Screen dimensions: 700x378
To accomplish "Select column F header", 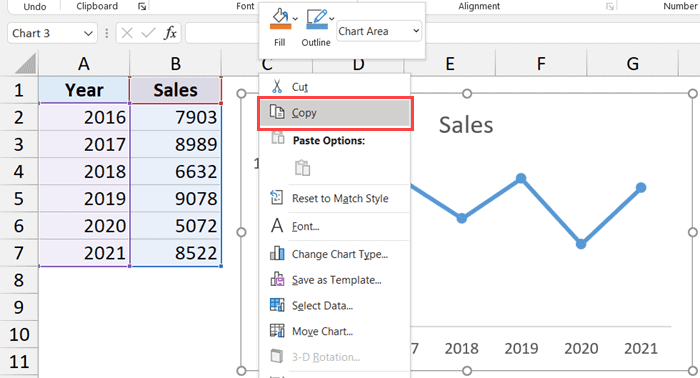I will click(x=541, y=63).
